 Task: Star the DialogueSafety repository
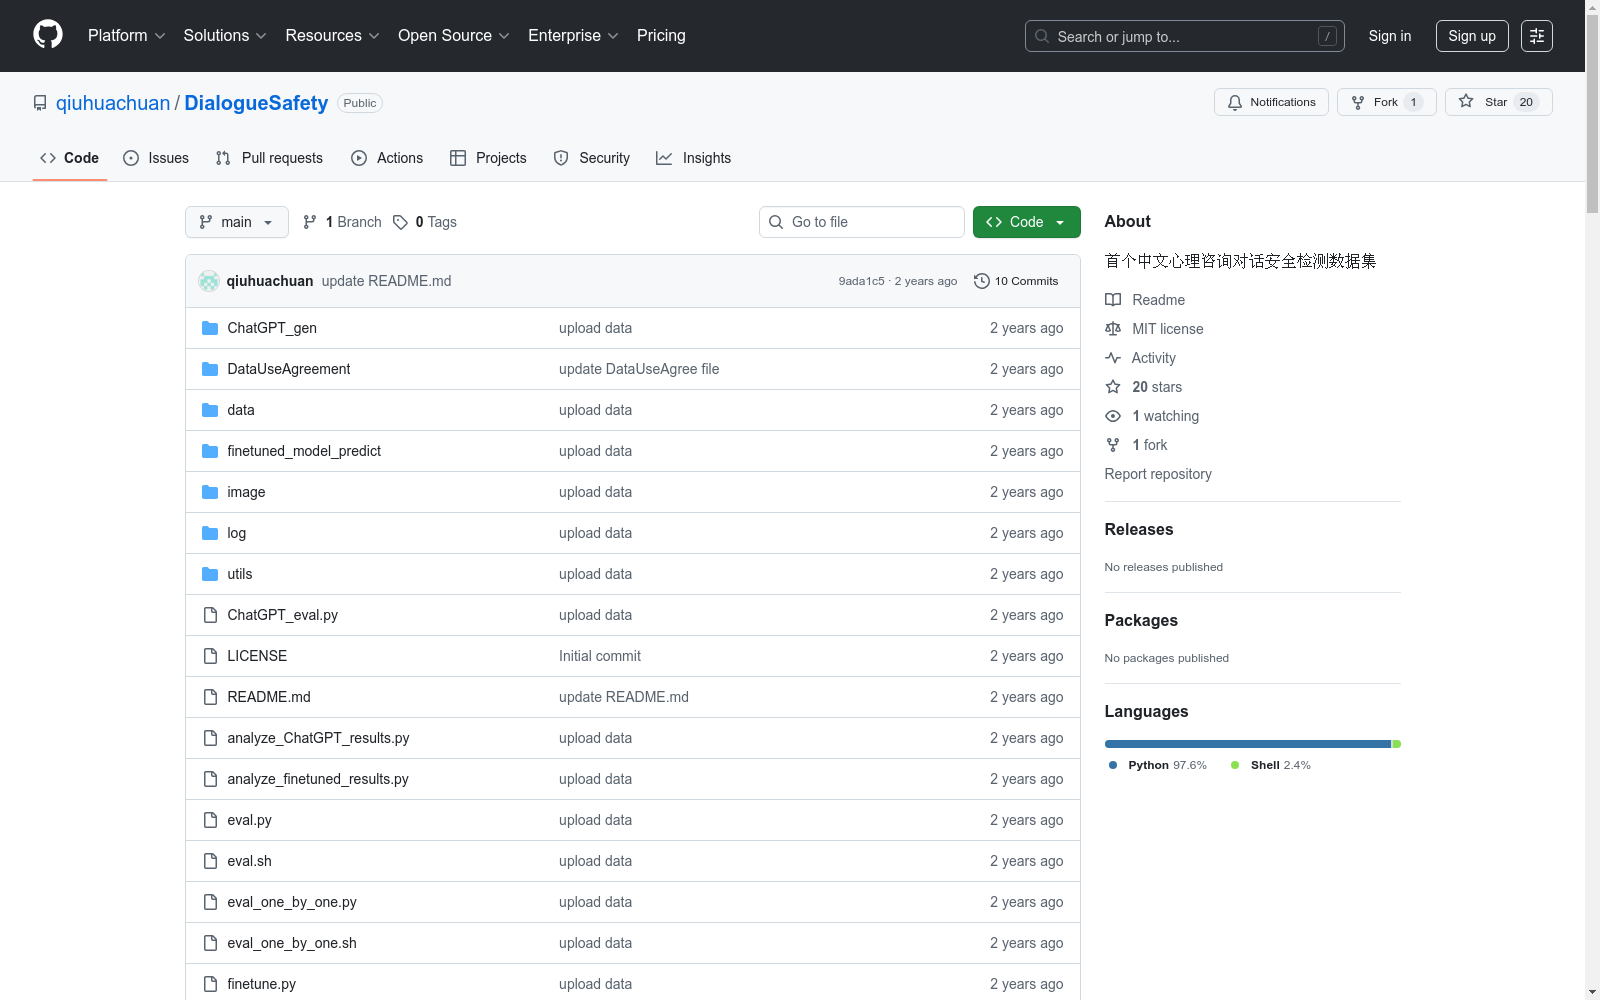[1498, 102]
